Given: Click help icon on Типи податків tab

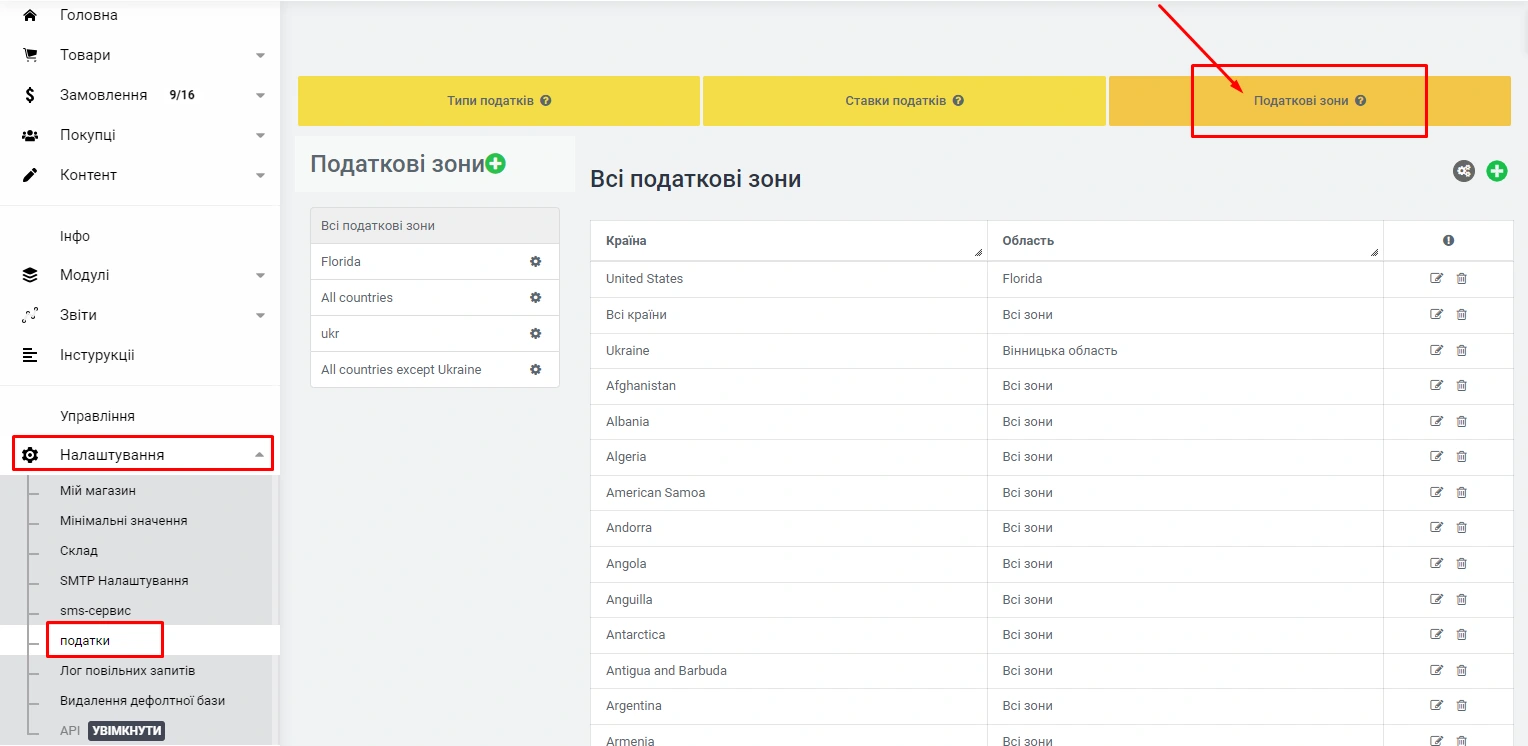Looking at the screenshot, I should pos(546,101).
